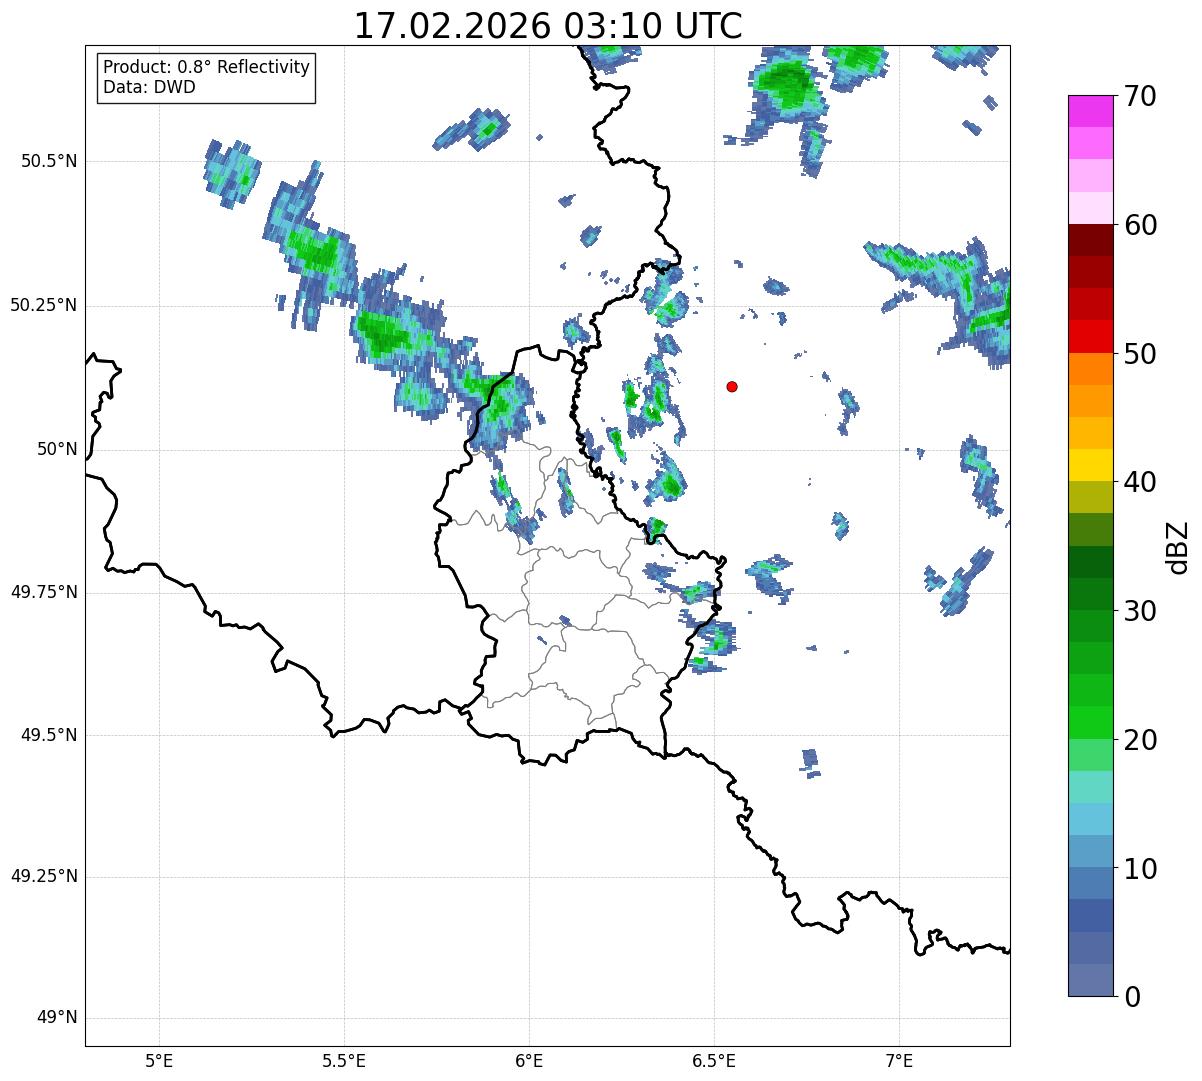Click the 5.5°E longitude label
Screen dimensions: 1202x1081
click(x=344, y=1060)
